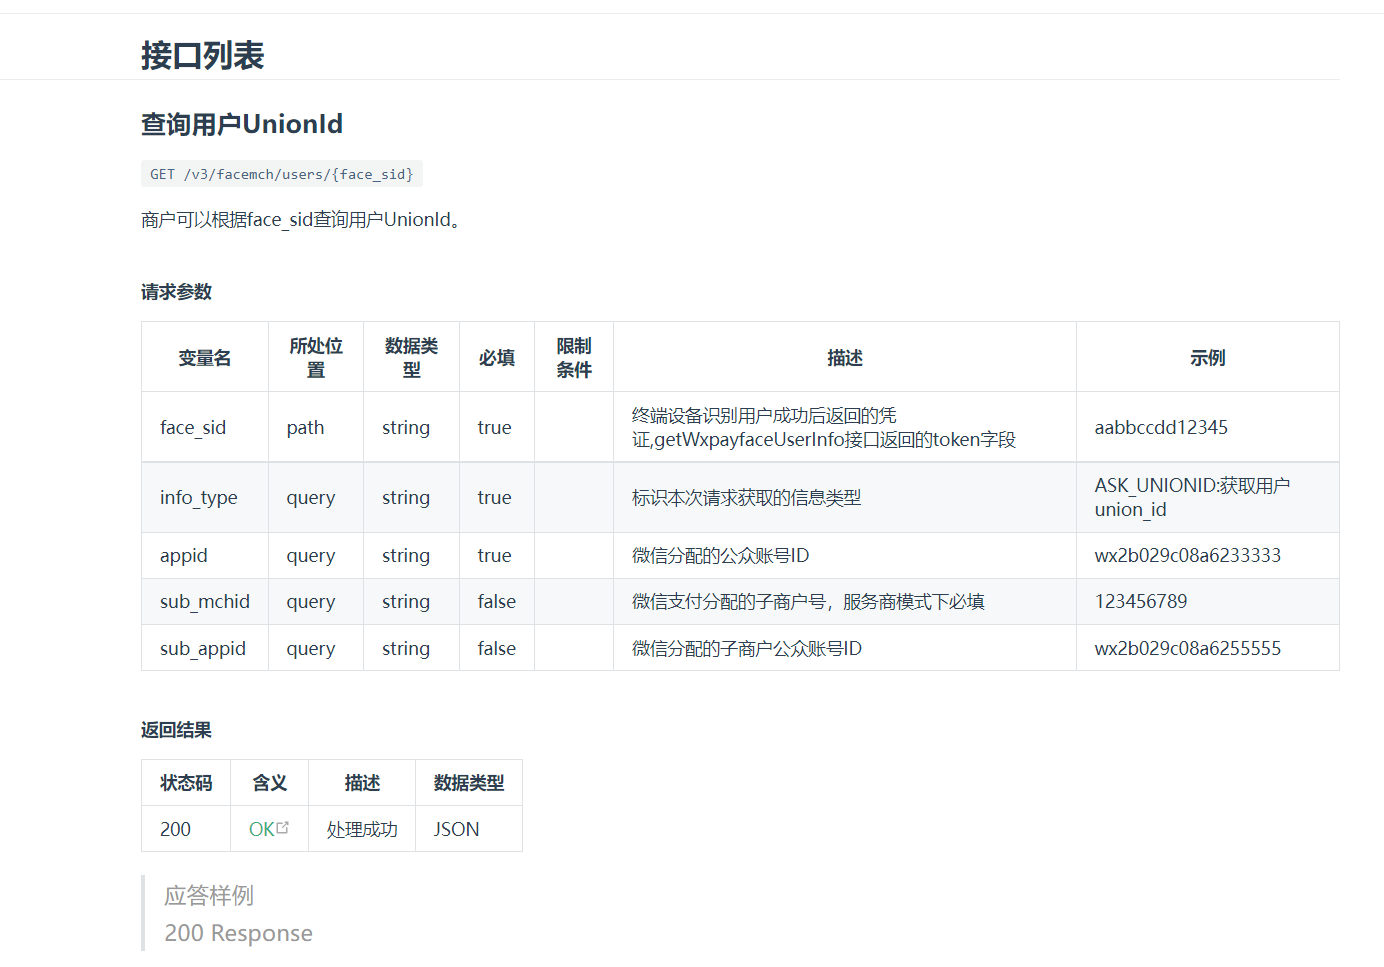
Task: Click the 请求参数 subheading
Action: pyautogui.click(x=177, y=292)
